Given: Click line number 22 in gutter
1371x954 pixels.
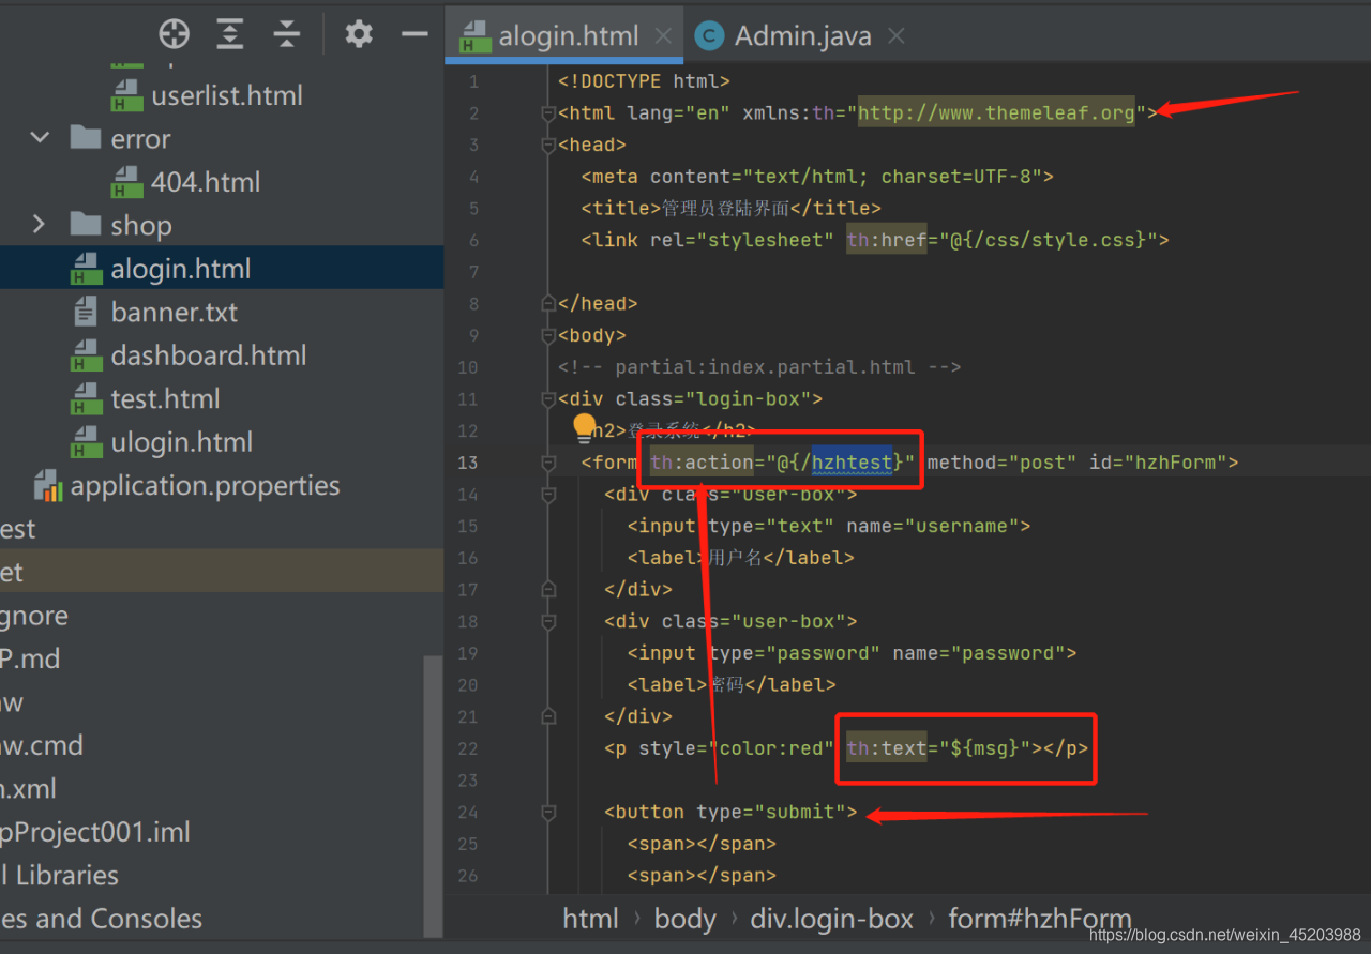Looking at the screenshot, I should point(467,749).
